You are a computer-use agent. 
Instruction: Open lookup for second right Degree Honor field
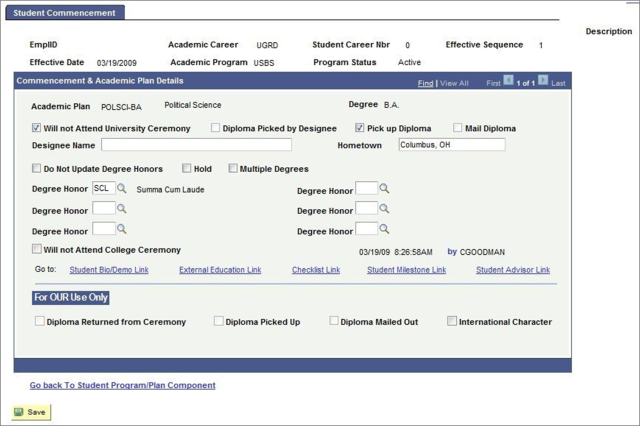point(384,209)
